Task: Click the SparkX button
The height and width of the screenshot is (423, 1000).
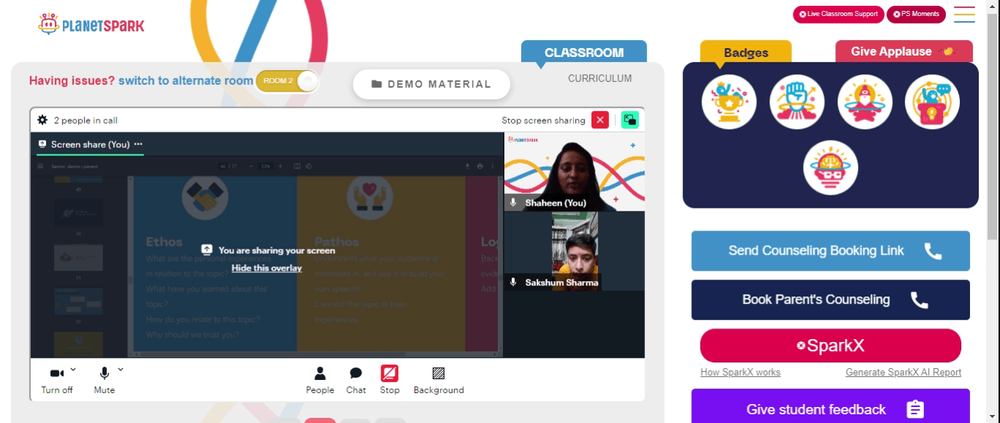Action: point(830,346)
